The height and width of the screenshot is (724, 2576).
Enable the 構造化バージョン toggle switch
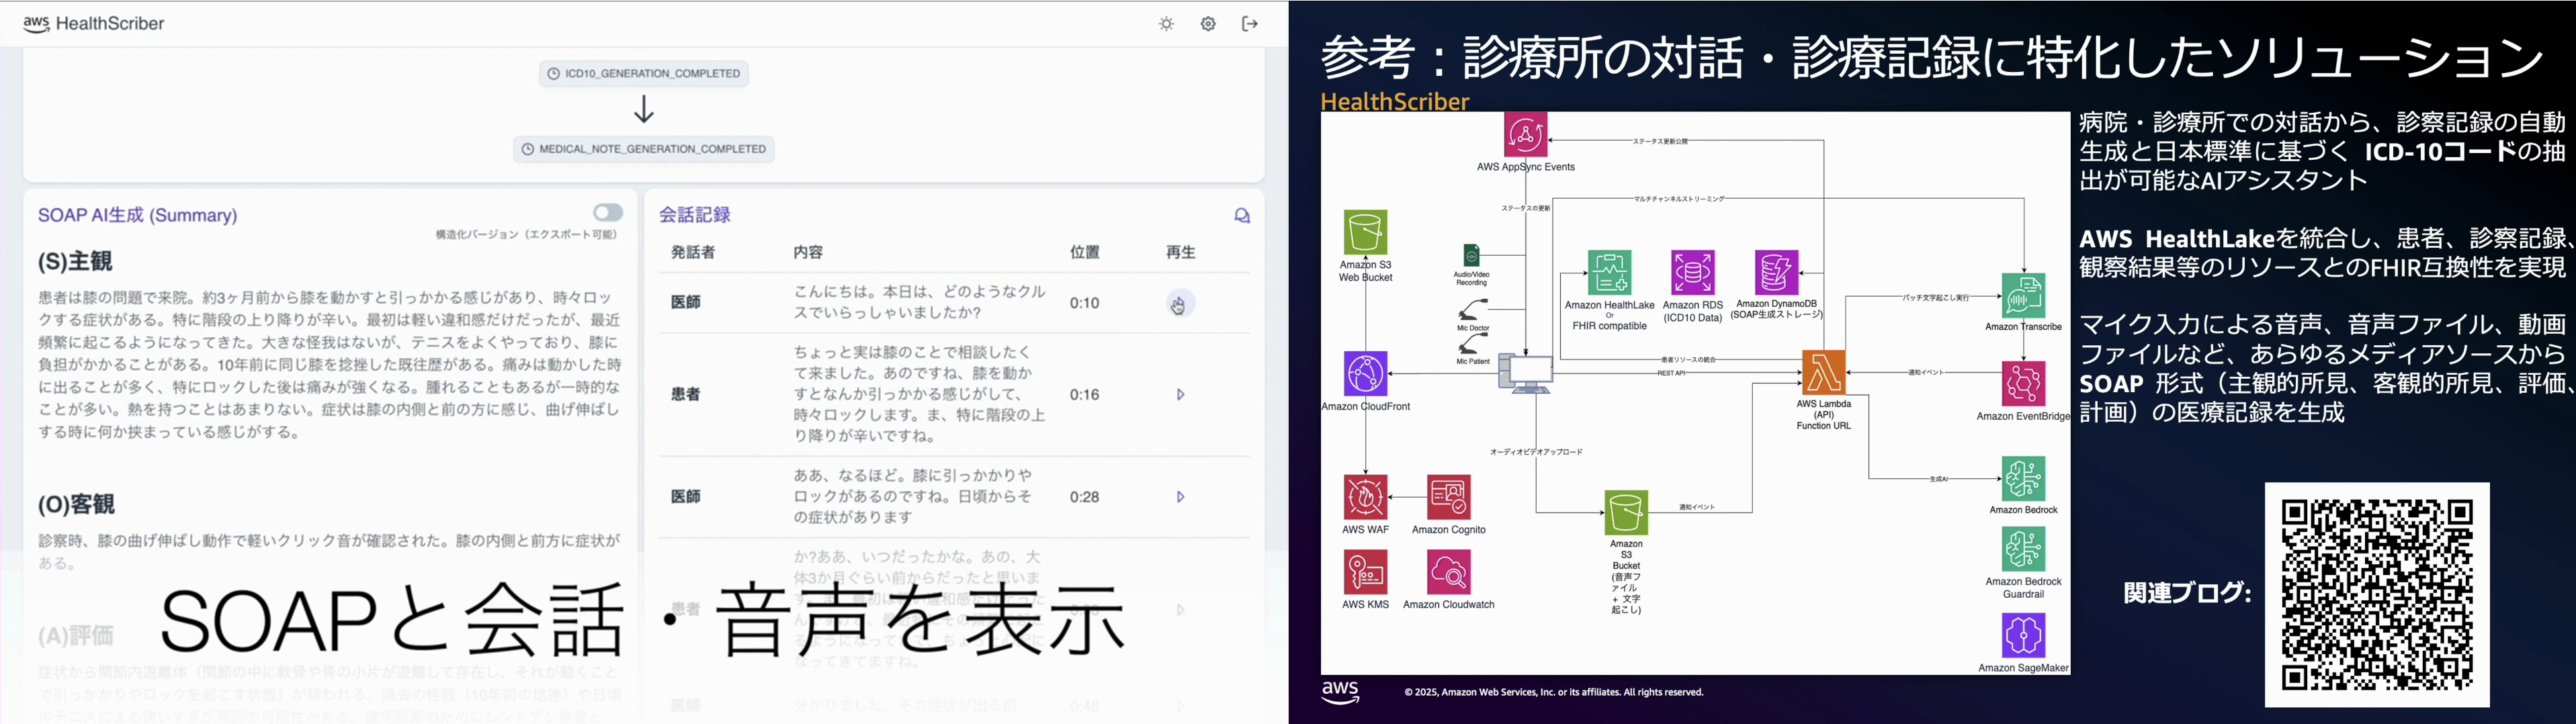pyautogui.click(x=608, y=212)
